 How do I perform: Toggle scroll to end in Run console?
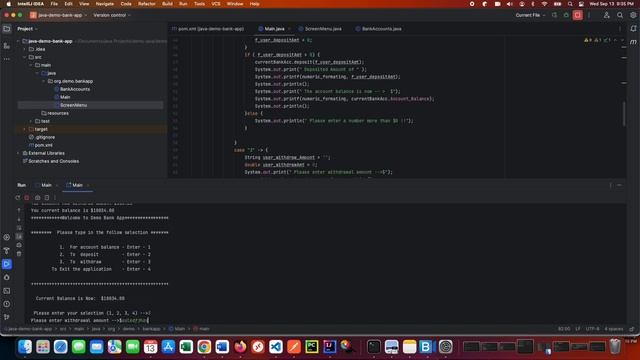19,236
